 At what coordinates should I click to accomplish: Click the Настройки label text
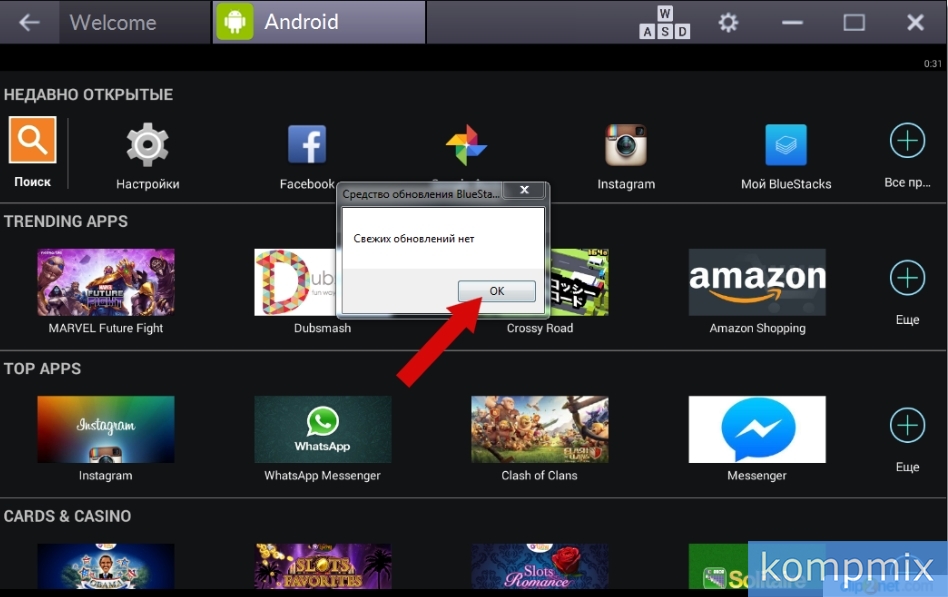(x=148, y=184)
